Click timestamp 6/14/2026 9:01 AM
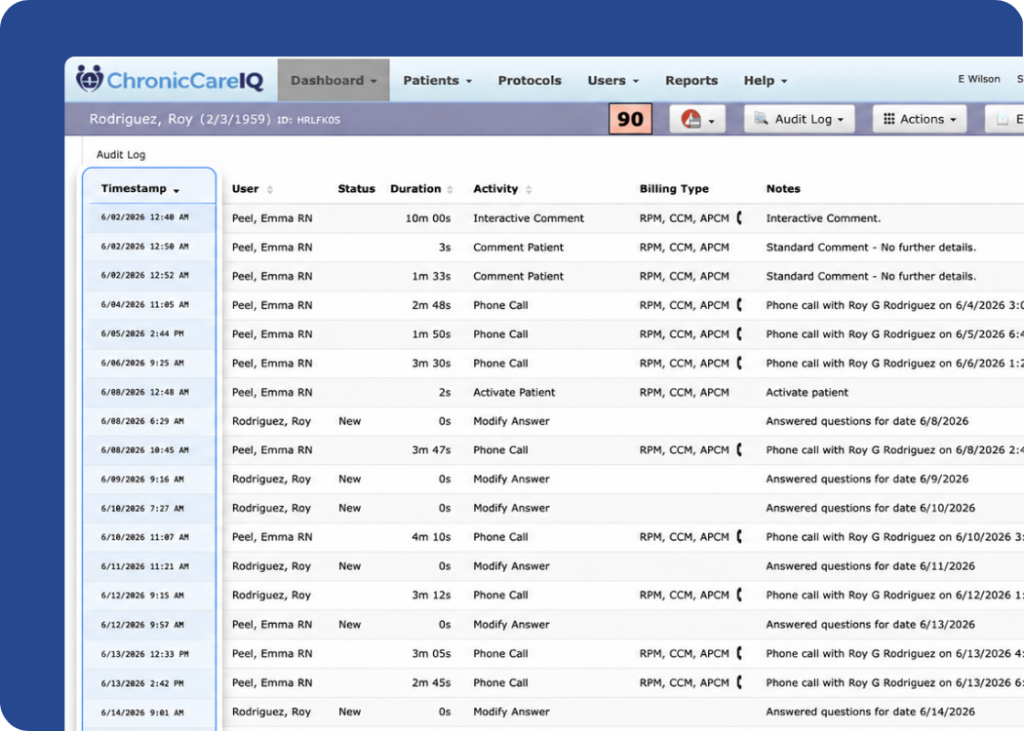The width and height of the screenshot is (1024, 731). [x=142, y=712]
